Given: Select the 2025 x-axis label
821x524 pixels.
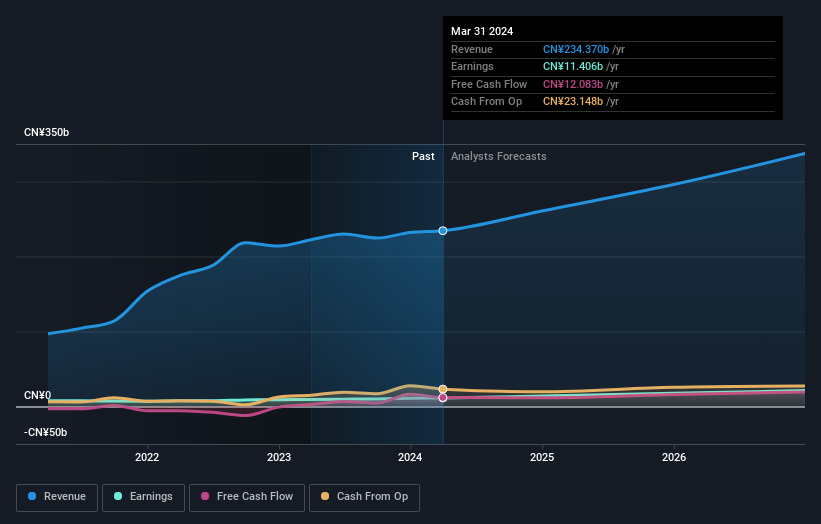Looking at the screenshot, I should pos(542,457).
